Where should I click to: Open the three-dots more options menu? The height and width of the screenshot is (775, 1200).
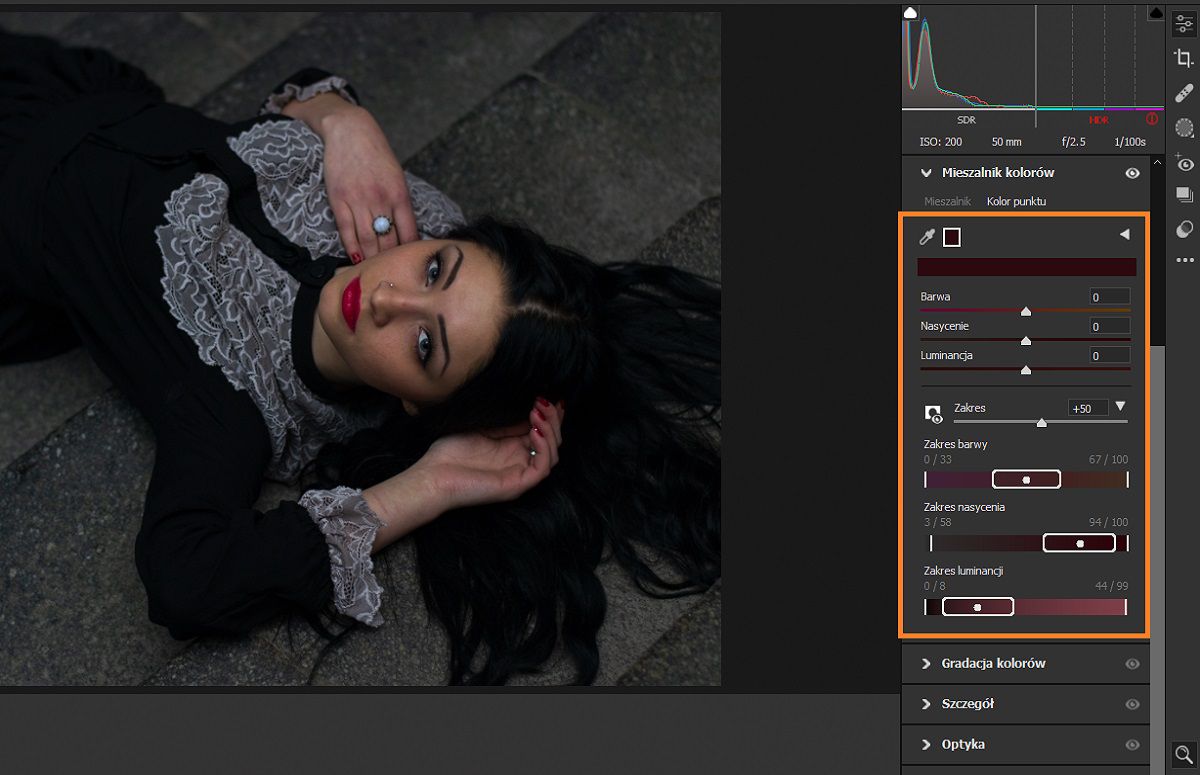pos(1184,261)
